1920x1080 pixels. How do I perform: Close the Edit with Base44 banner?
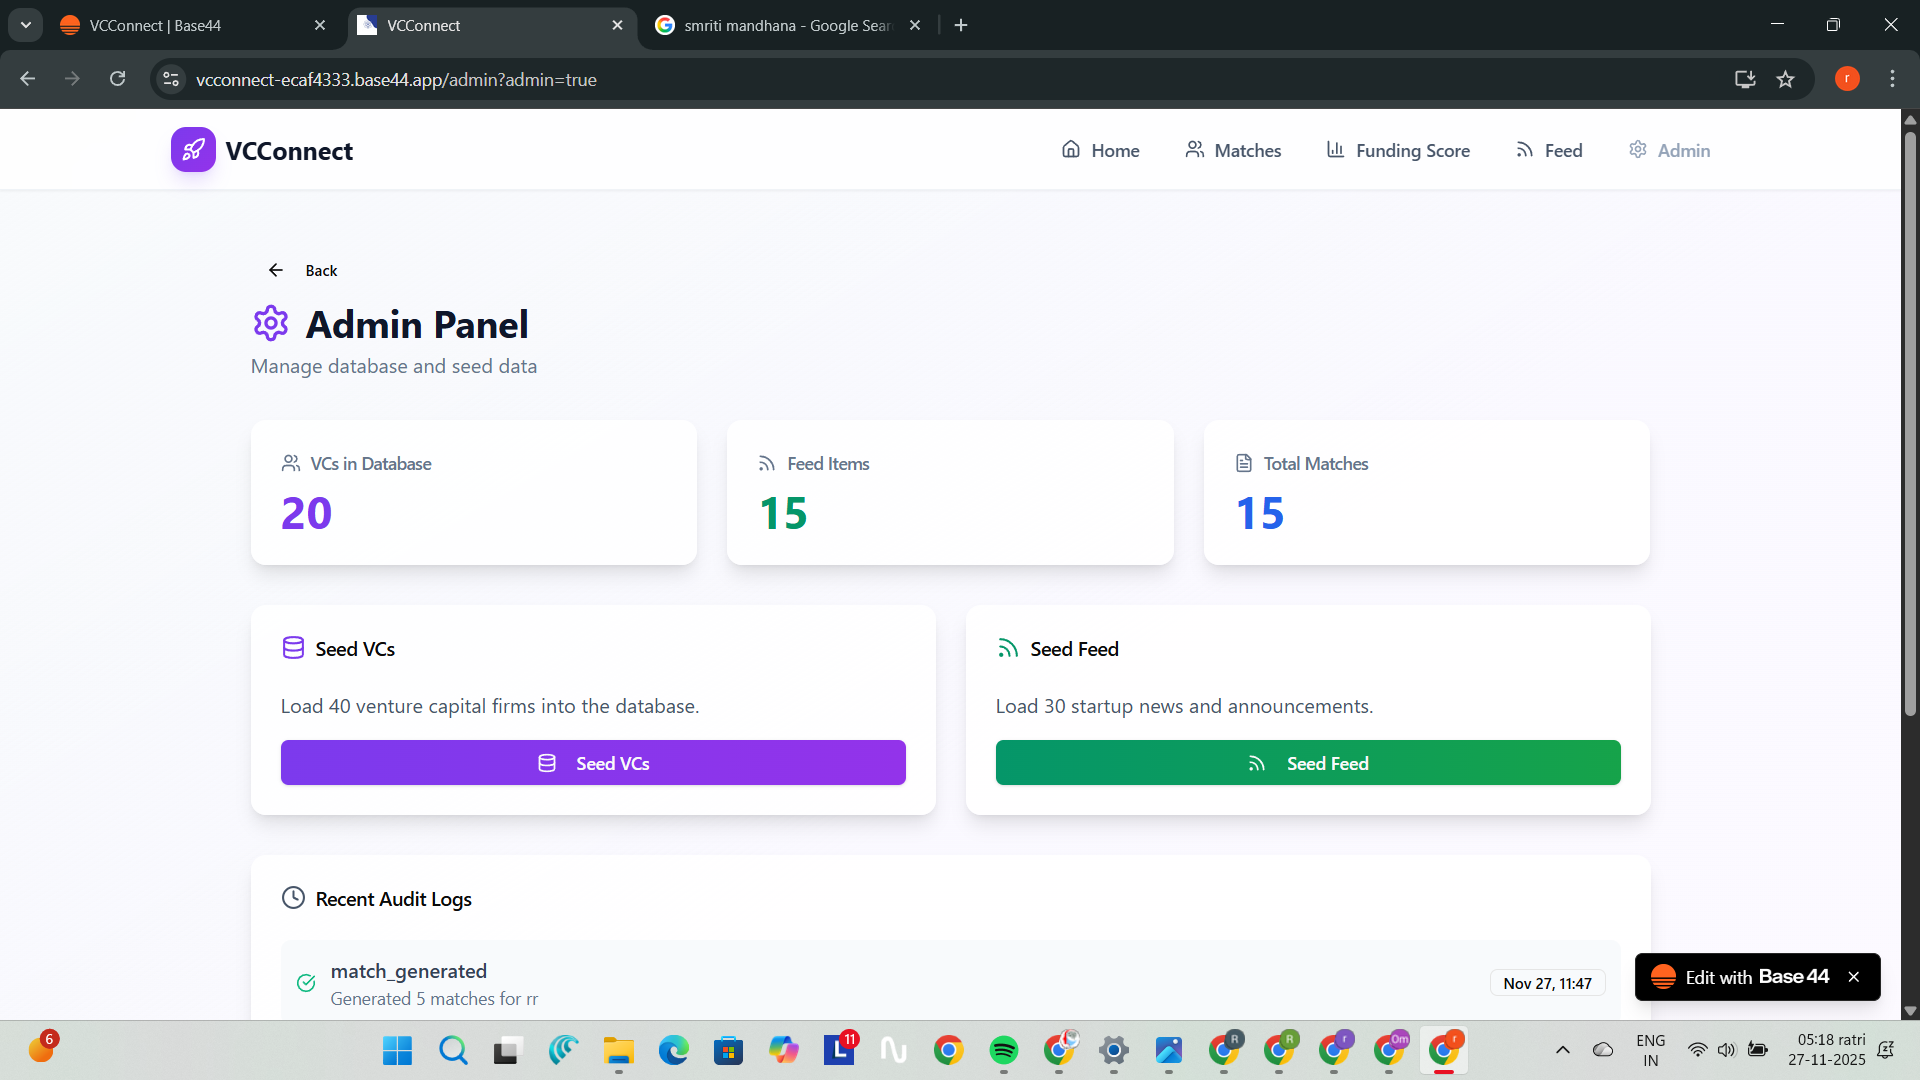click(1854, 977)
